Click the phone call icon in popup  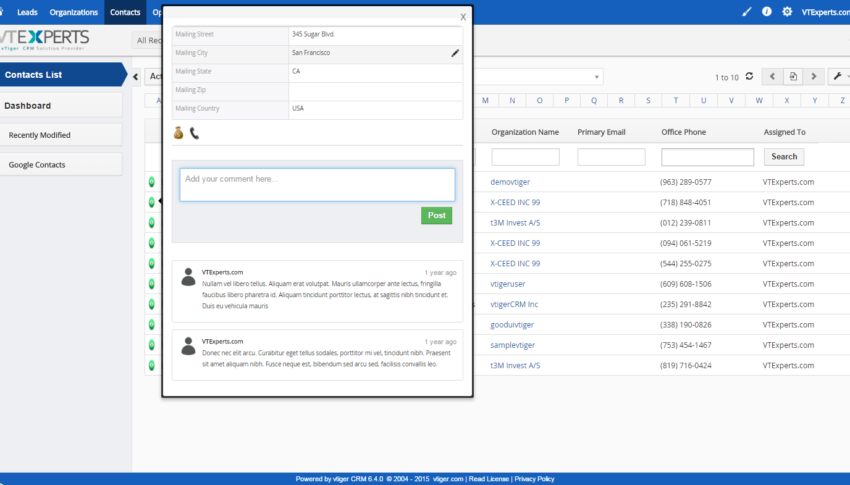[x=194, y=133]
